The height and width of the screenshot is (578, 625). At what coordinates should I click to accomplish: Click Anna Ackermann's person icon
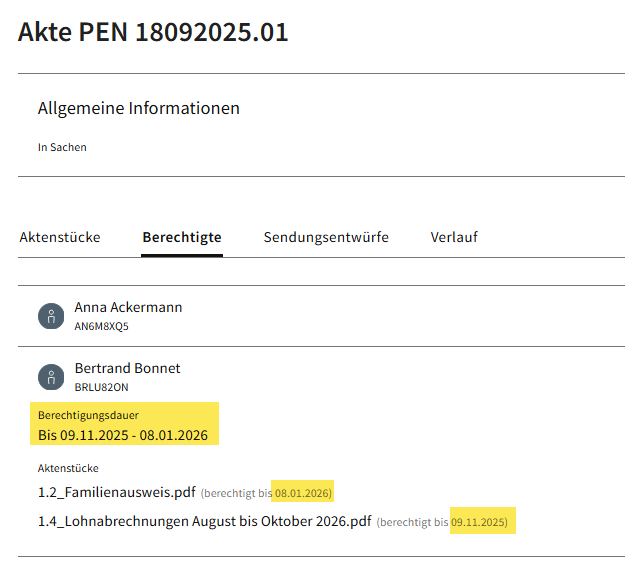click(x=51, y=316)
